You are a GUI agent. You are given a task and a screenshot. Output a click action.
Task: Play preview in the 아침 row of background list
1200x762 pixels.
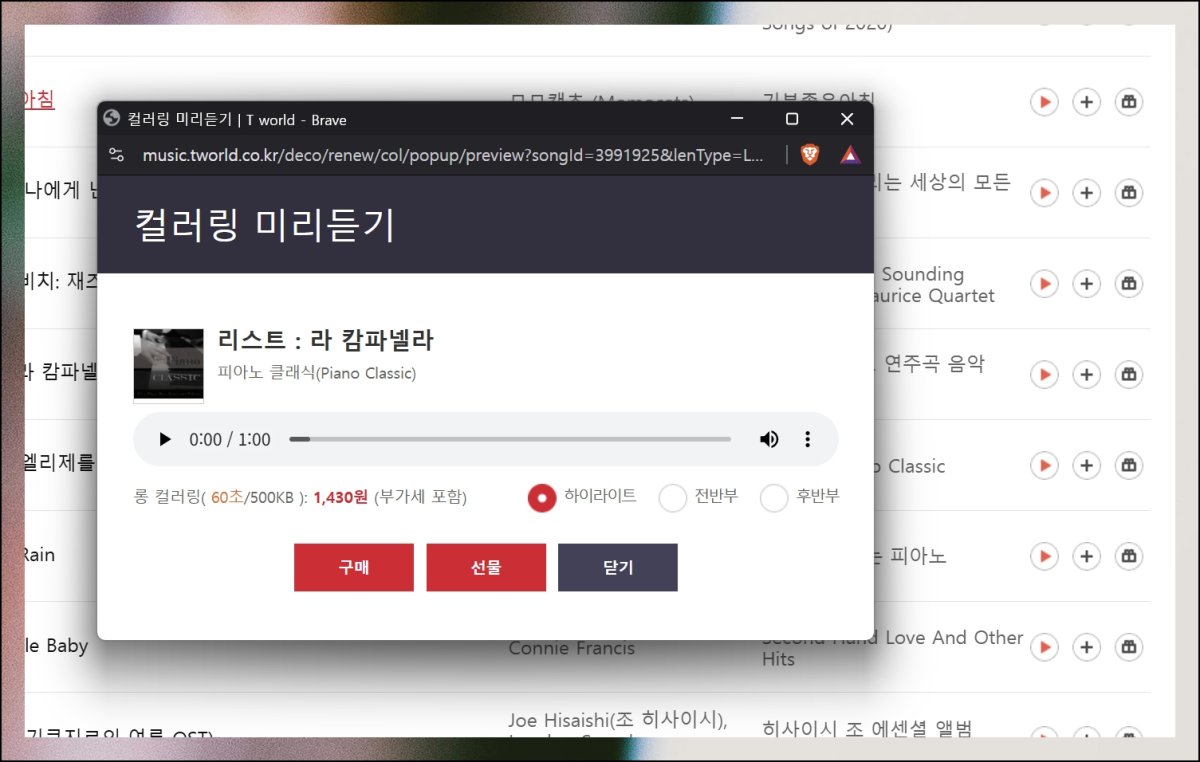[1044, 102]
